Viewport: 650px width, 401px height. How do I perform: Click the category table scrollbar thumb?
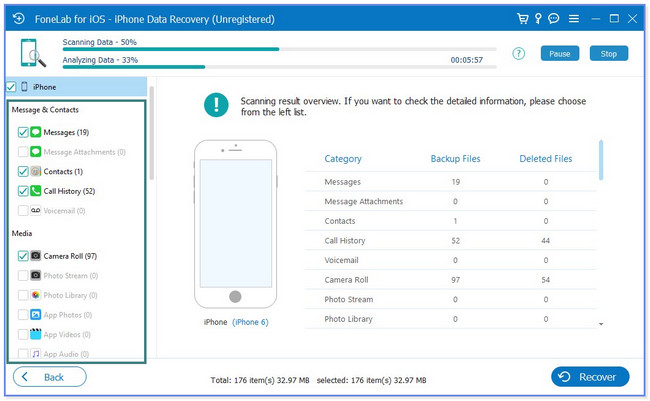point(601,160)
